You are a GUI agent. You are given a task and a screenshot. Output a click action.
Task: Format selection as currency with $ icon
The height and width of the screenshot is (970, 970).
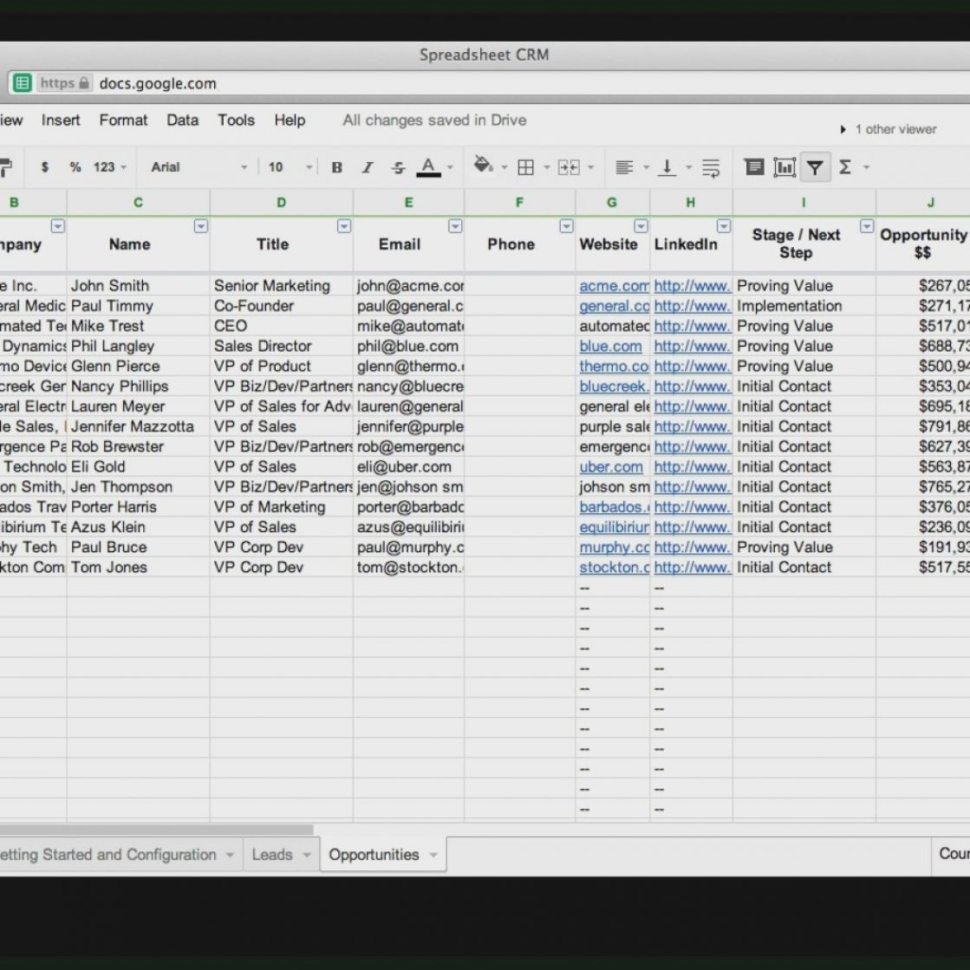44,167
